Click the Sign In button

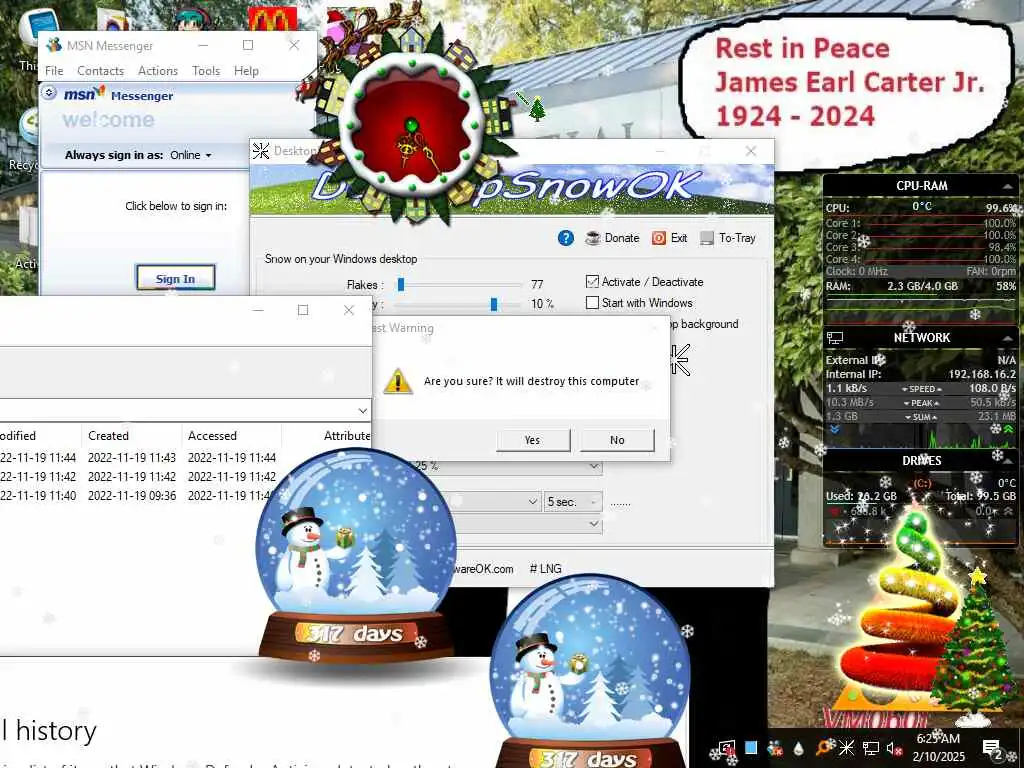coord(175,279)
